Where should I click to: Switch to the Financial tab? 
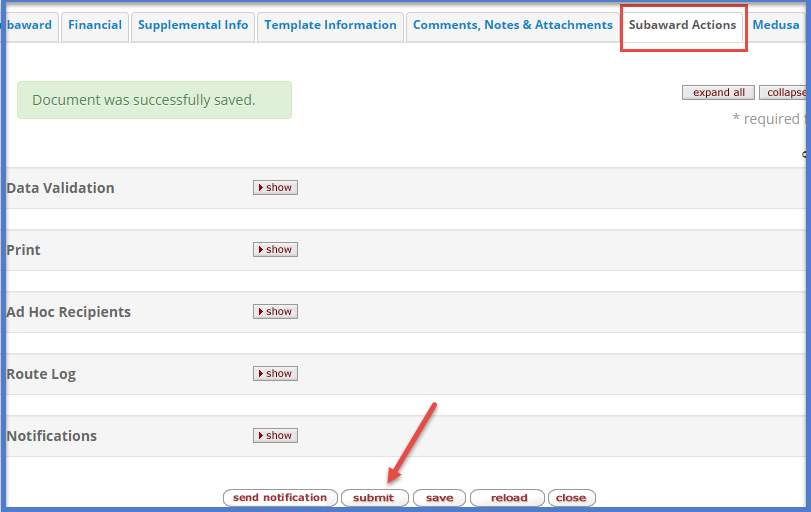(x=95, y=26)
